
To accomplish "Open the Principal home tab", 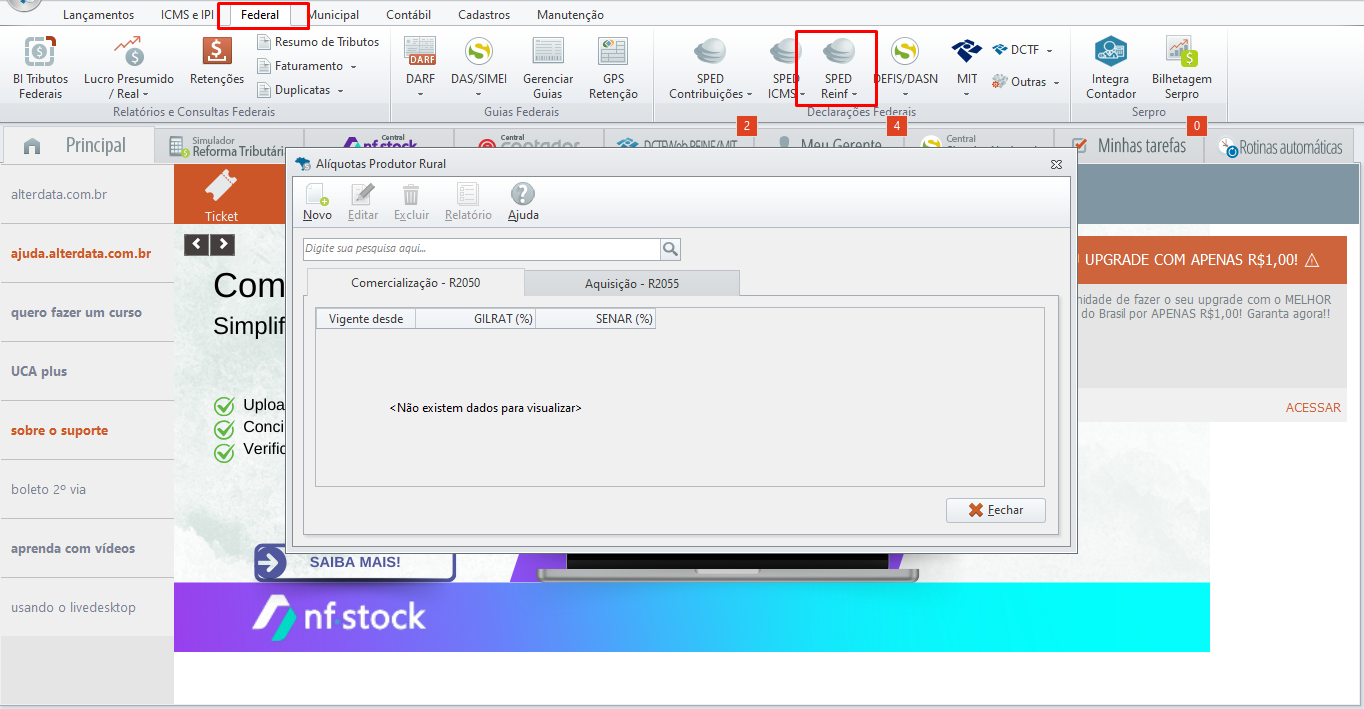I will (78, 146).
